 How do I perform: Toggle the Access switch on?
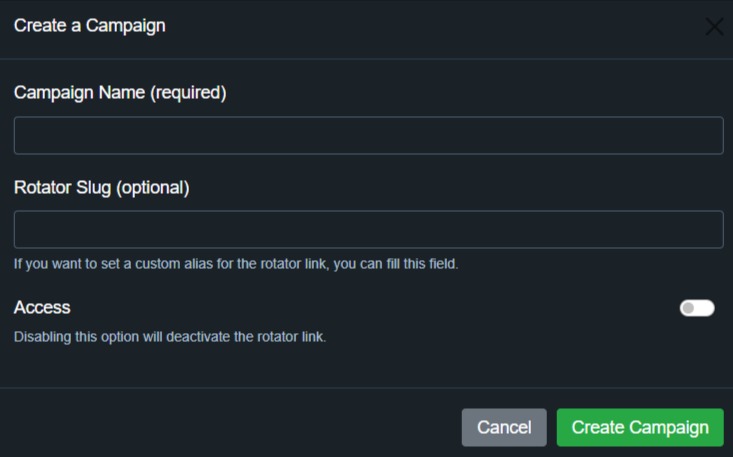pos(697,308)
